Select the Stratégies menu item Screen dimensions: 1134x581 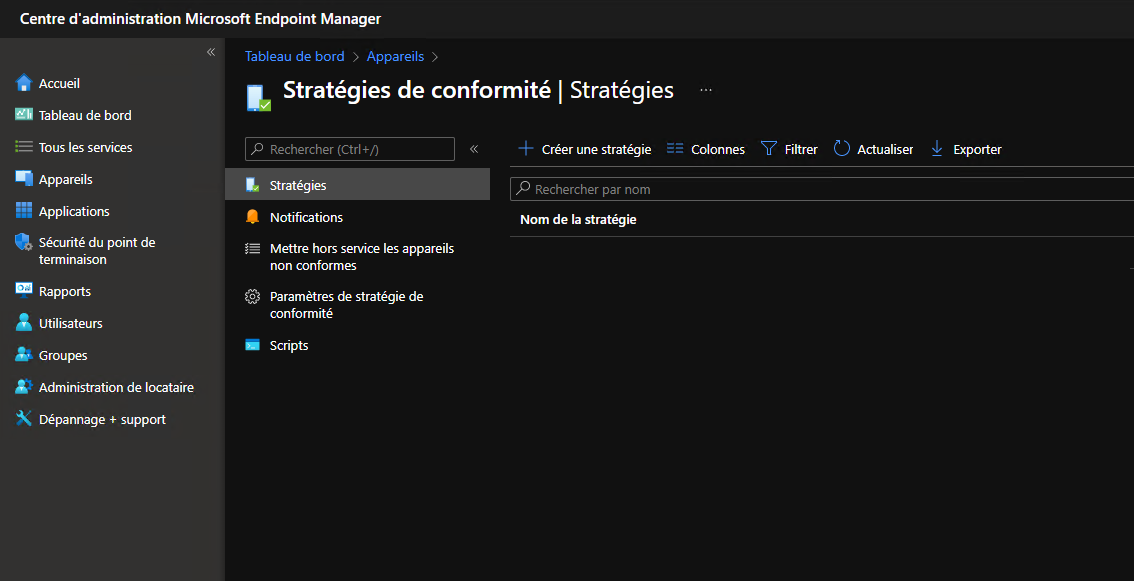pos(298,185)
